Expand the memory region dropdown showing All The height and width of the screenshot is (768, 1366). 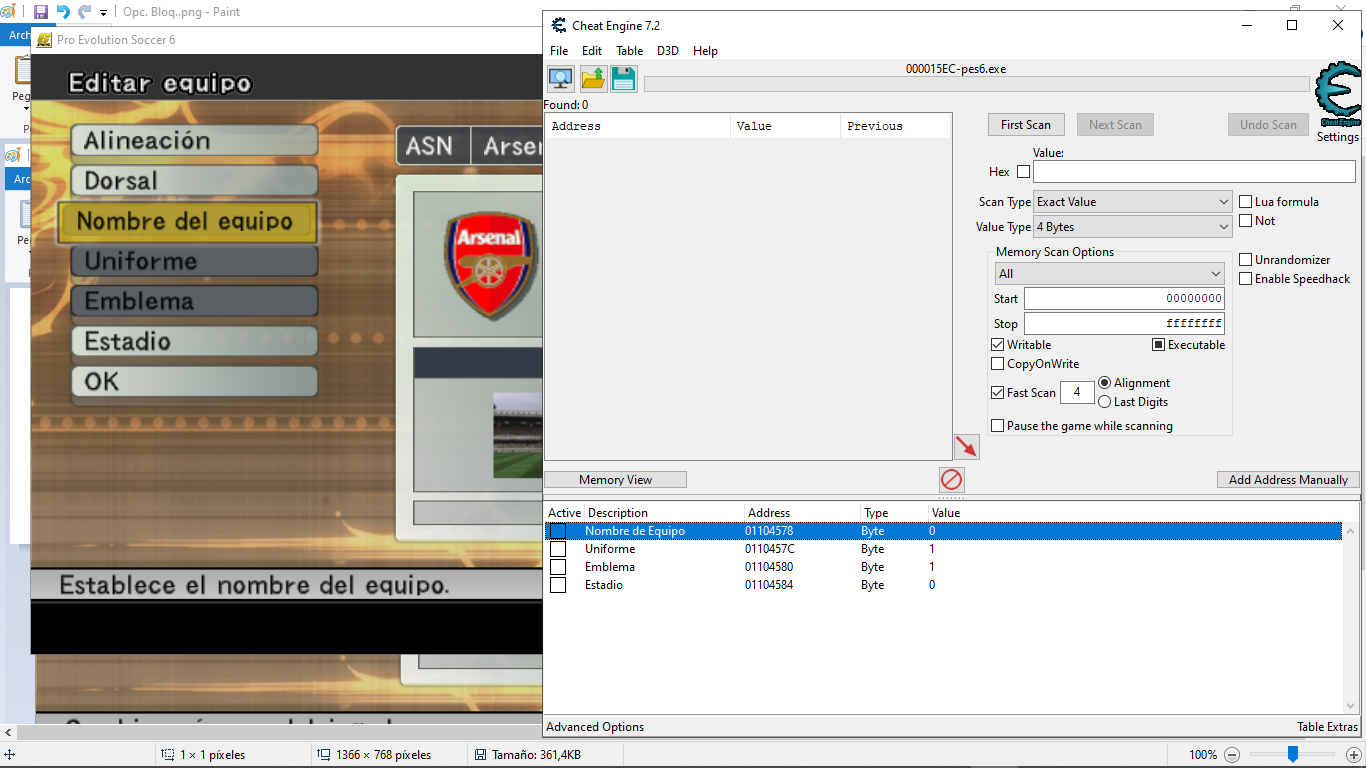1109,274
